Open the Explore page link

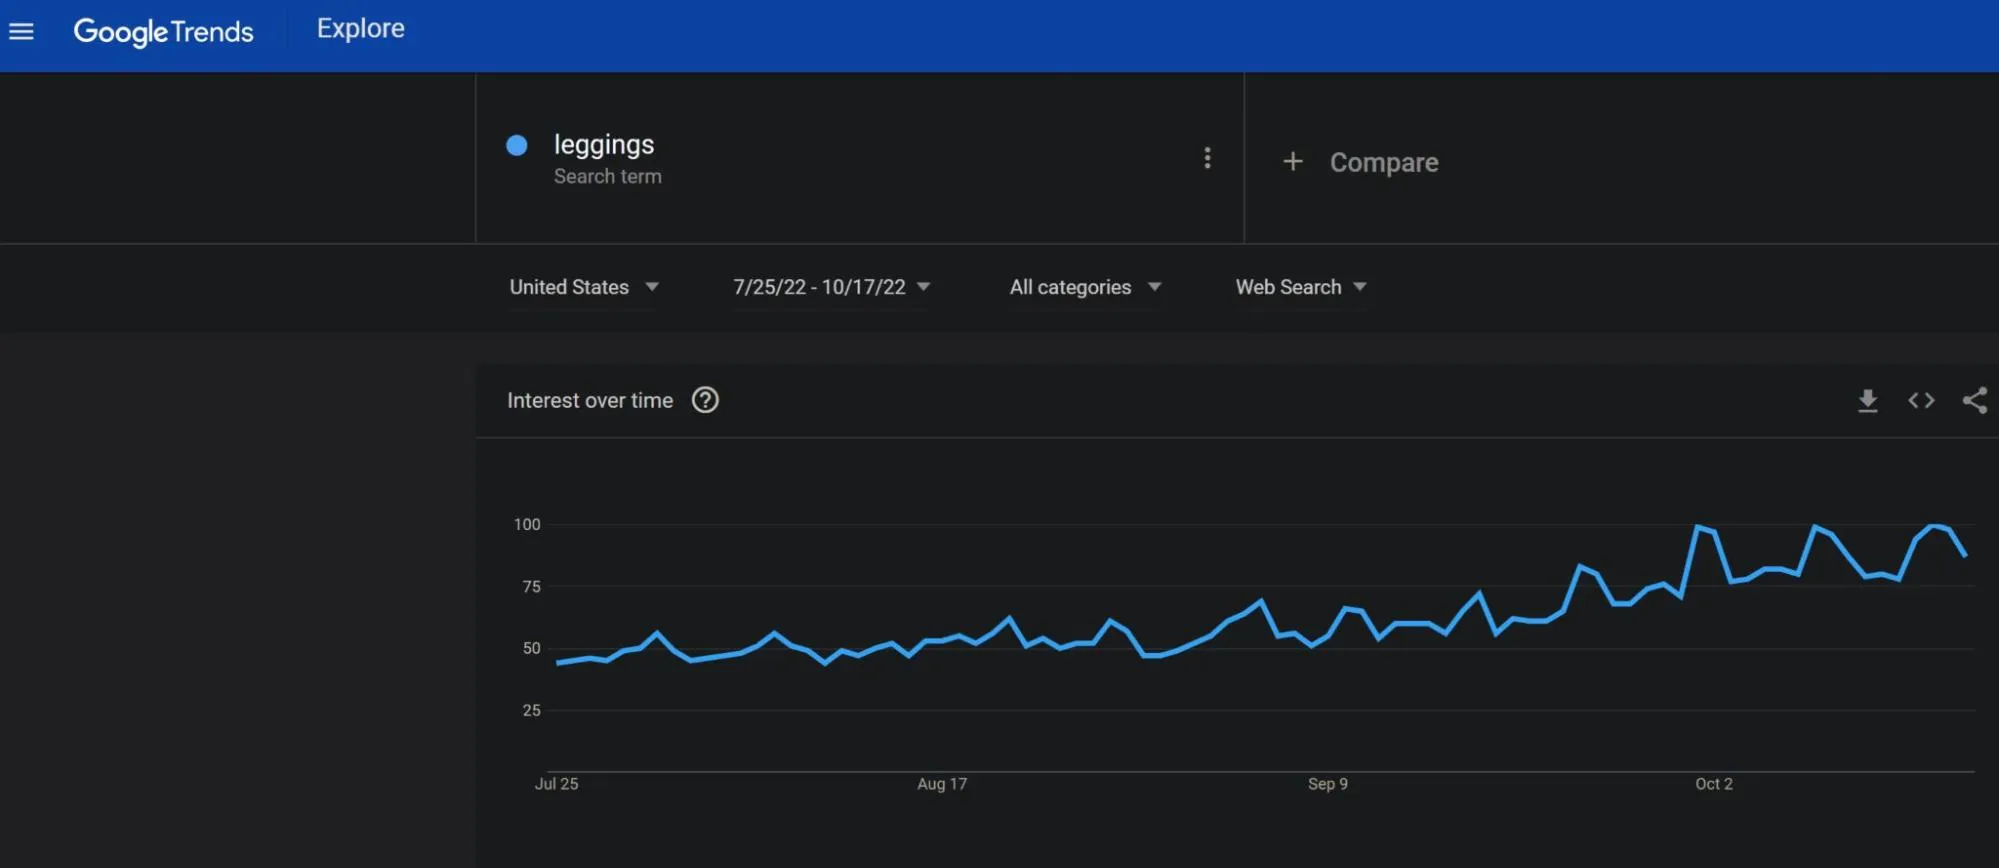tap(361, 29)
